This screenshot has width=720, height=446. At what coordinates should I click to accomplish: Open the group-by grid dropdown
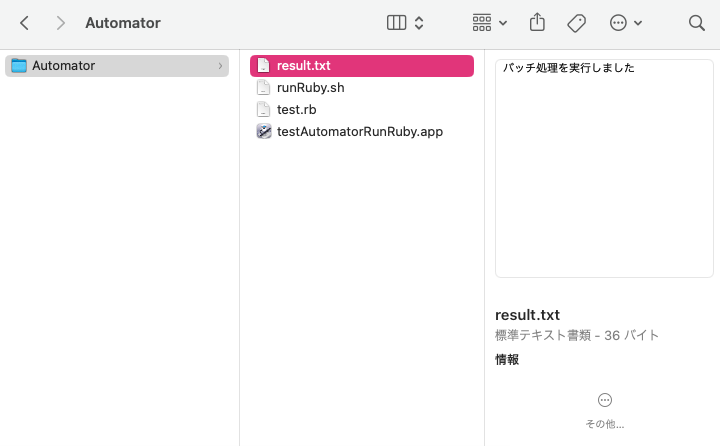click(489, 23)
